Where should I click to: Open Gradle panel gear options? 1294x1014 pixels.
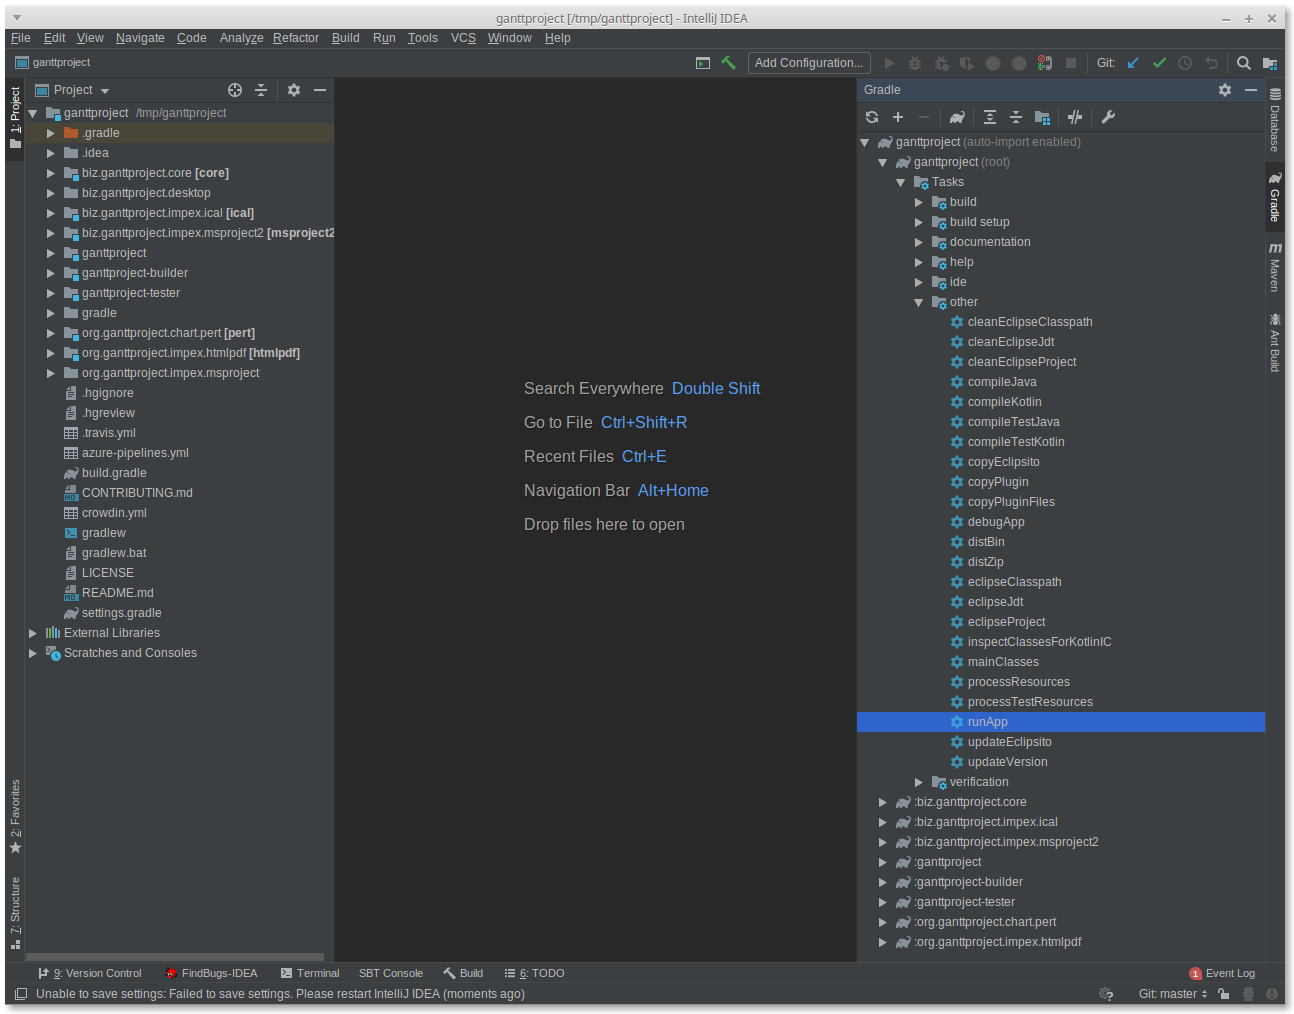point(1225,90)
